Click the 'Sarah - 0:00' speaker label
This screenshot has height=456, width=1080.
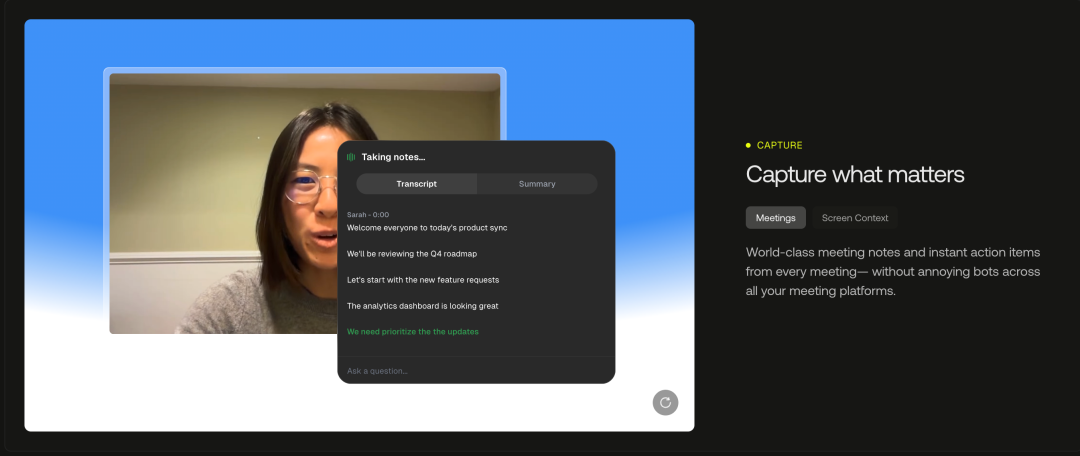coord(368,215)
